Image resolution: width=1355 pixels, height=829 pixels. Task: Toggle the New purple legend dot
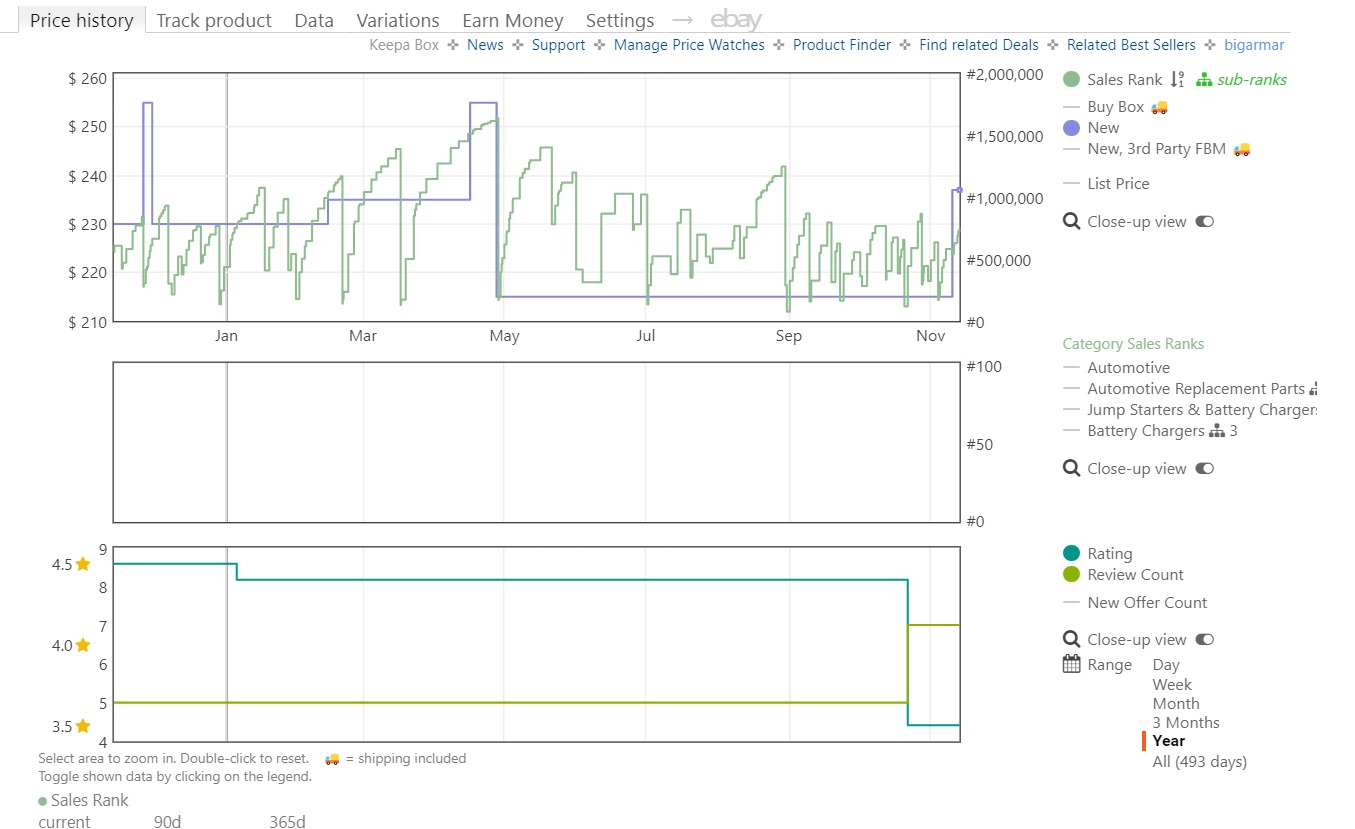[x=1072, y=128]
